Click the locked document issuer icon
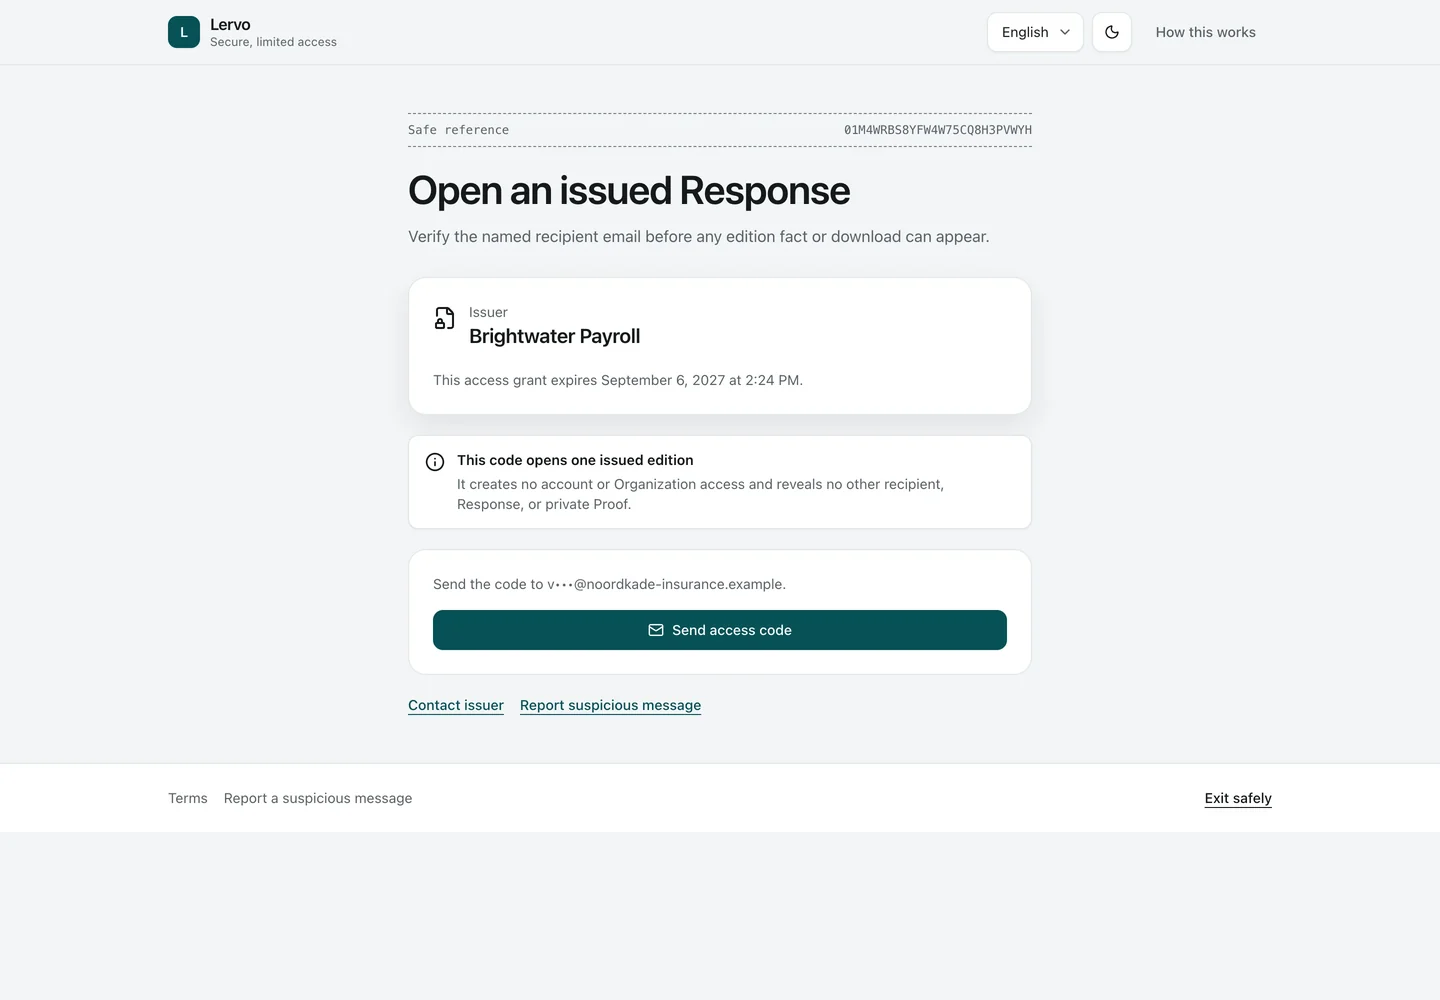Image resolution: width=1440 pixels, height=1000 pixels. 445,318
